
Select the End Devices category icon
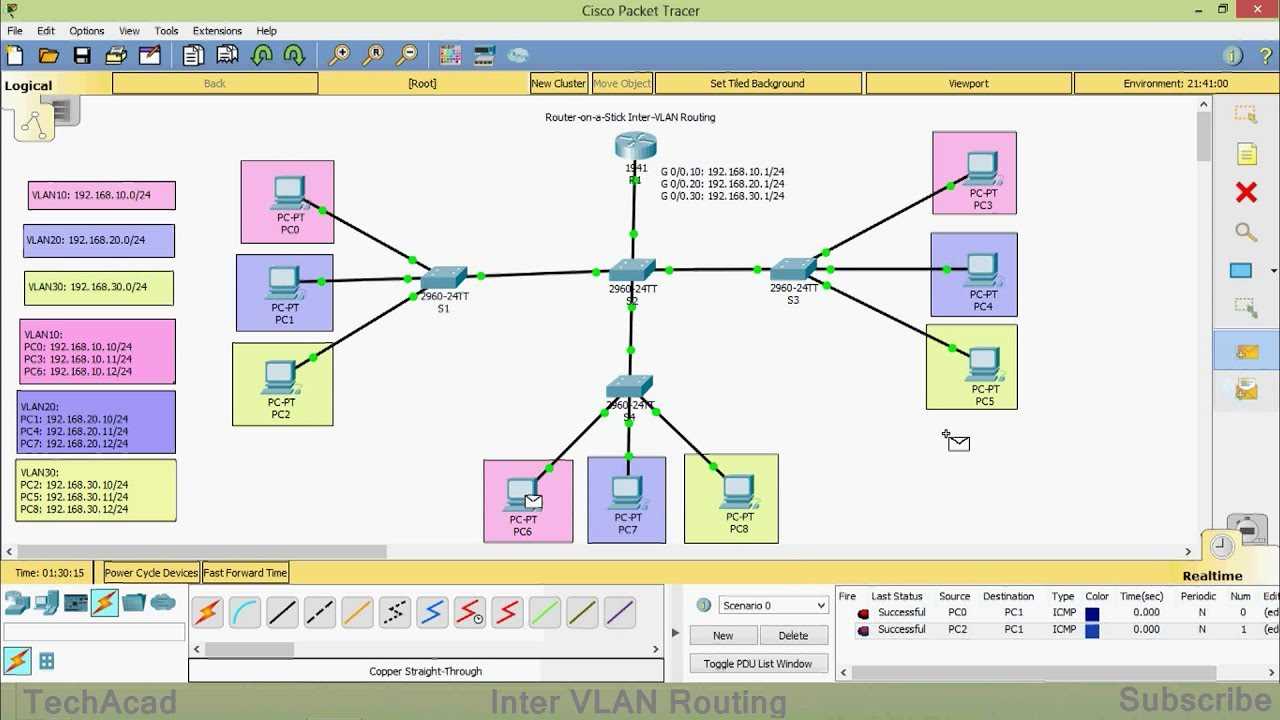pos(46,602)
